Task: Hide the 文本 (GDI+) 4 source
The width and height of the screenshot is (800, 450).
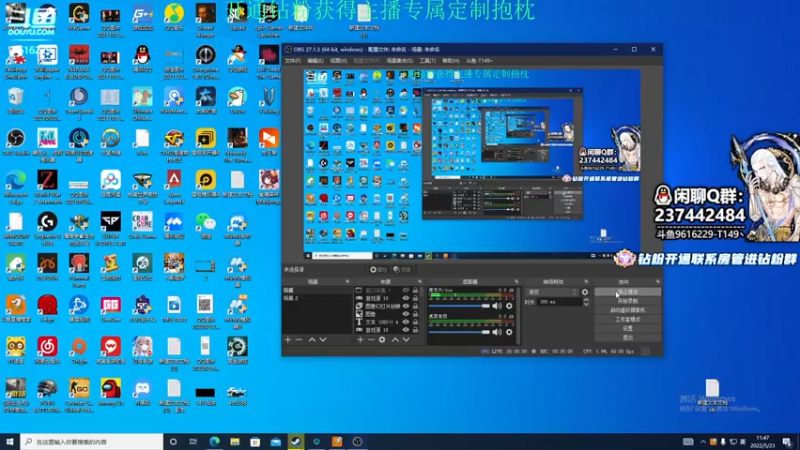Action: 406,322
